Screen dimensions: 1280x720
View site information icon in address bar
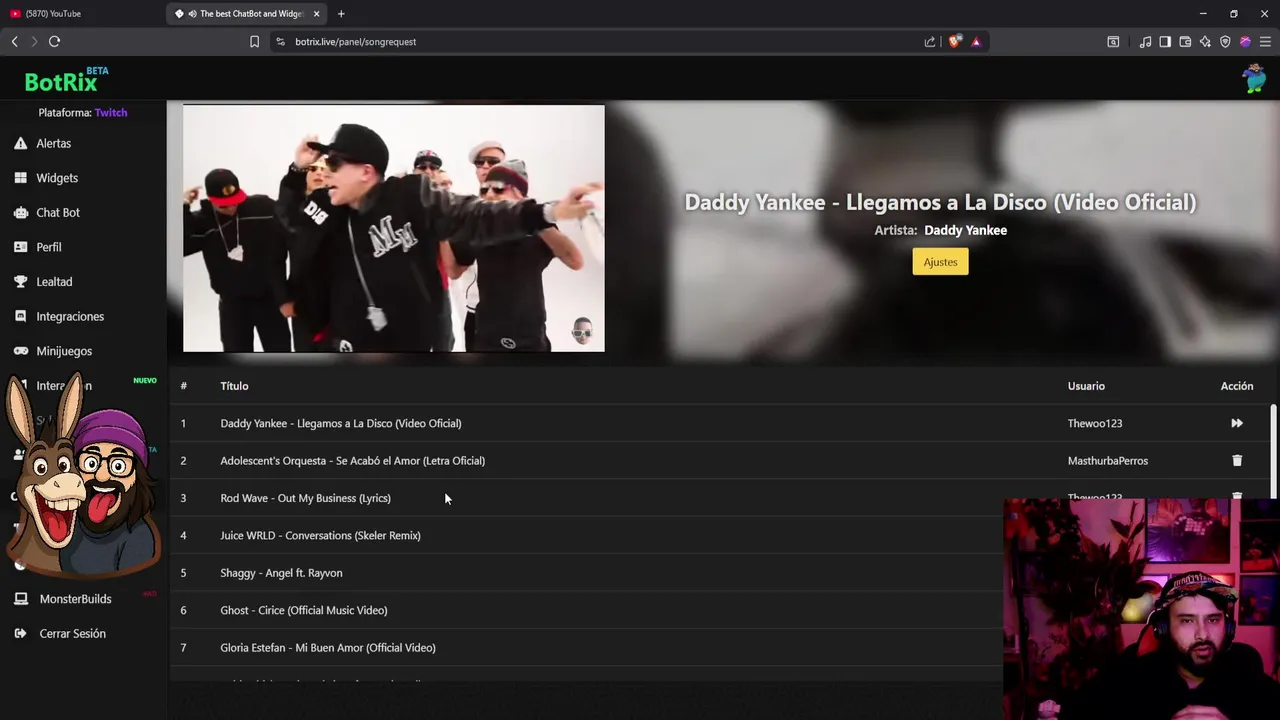click(x=280, y=42)
